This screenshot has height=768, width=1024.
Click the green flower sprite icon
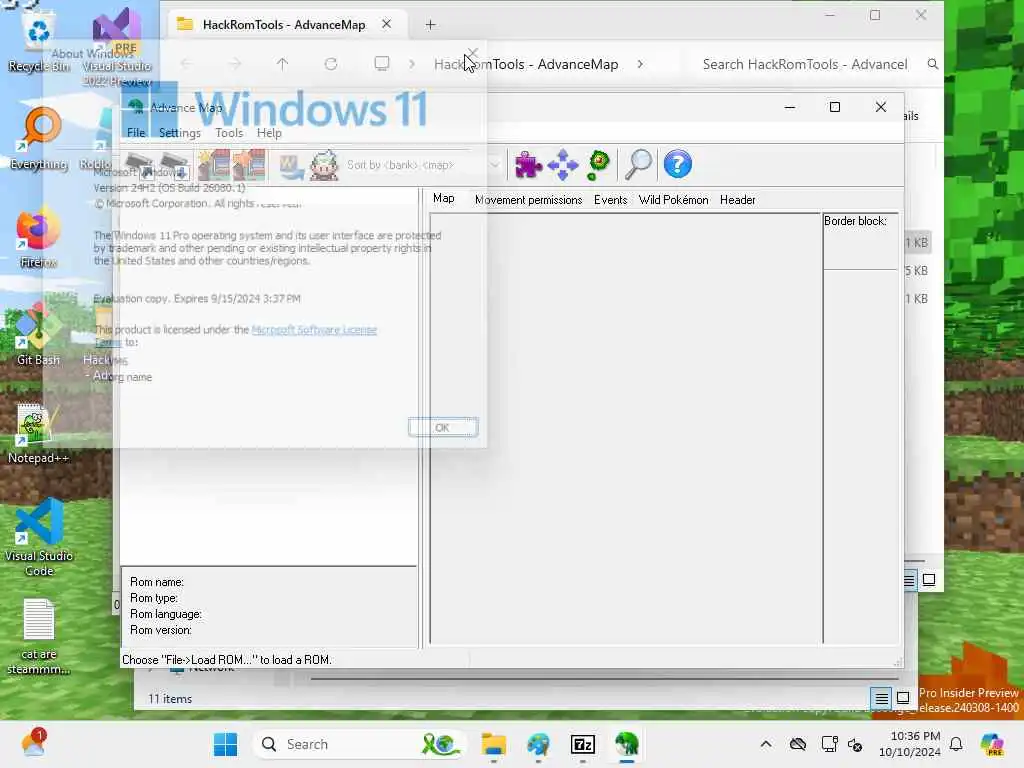tap(598, 165)
